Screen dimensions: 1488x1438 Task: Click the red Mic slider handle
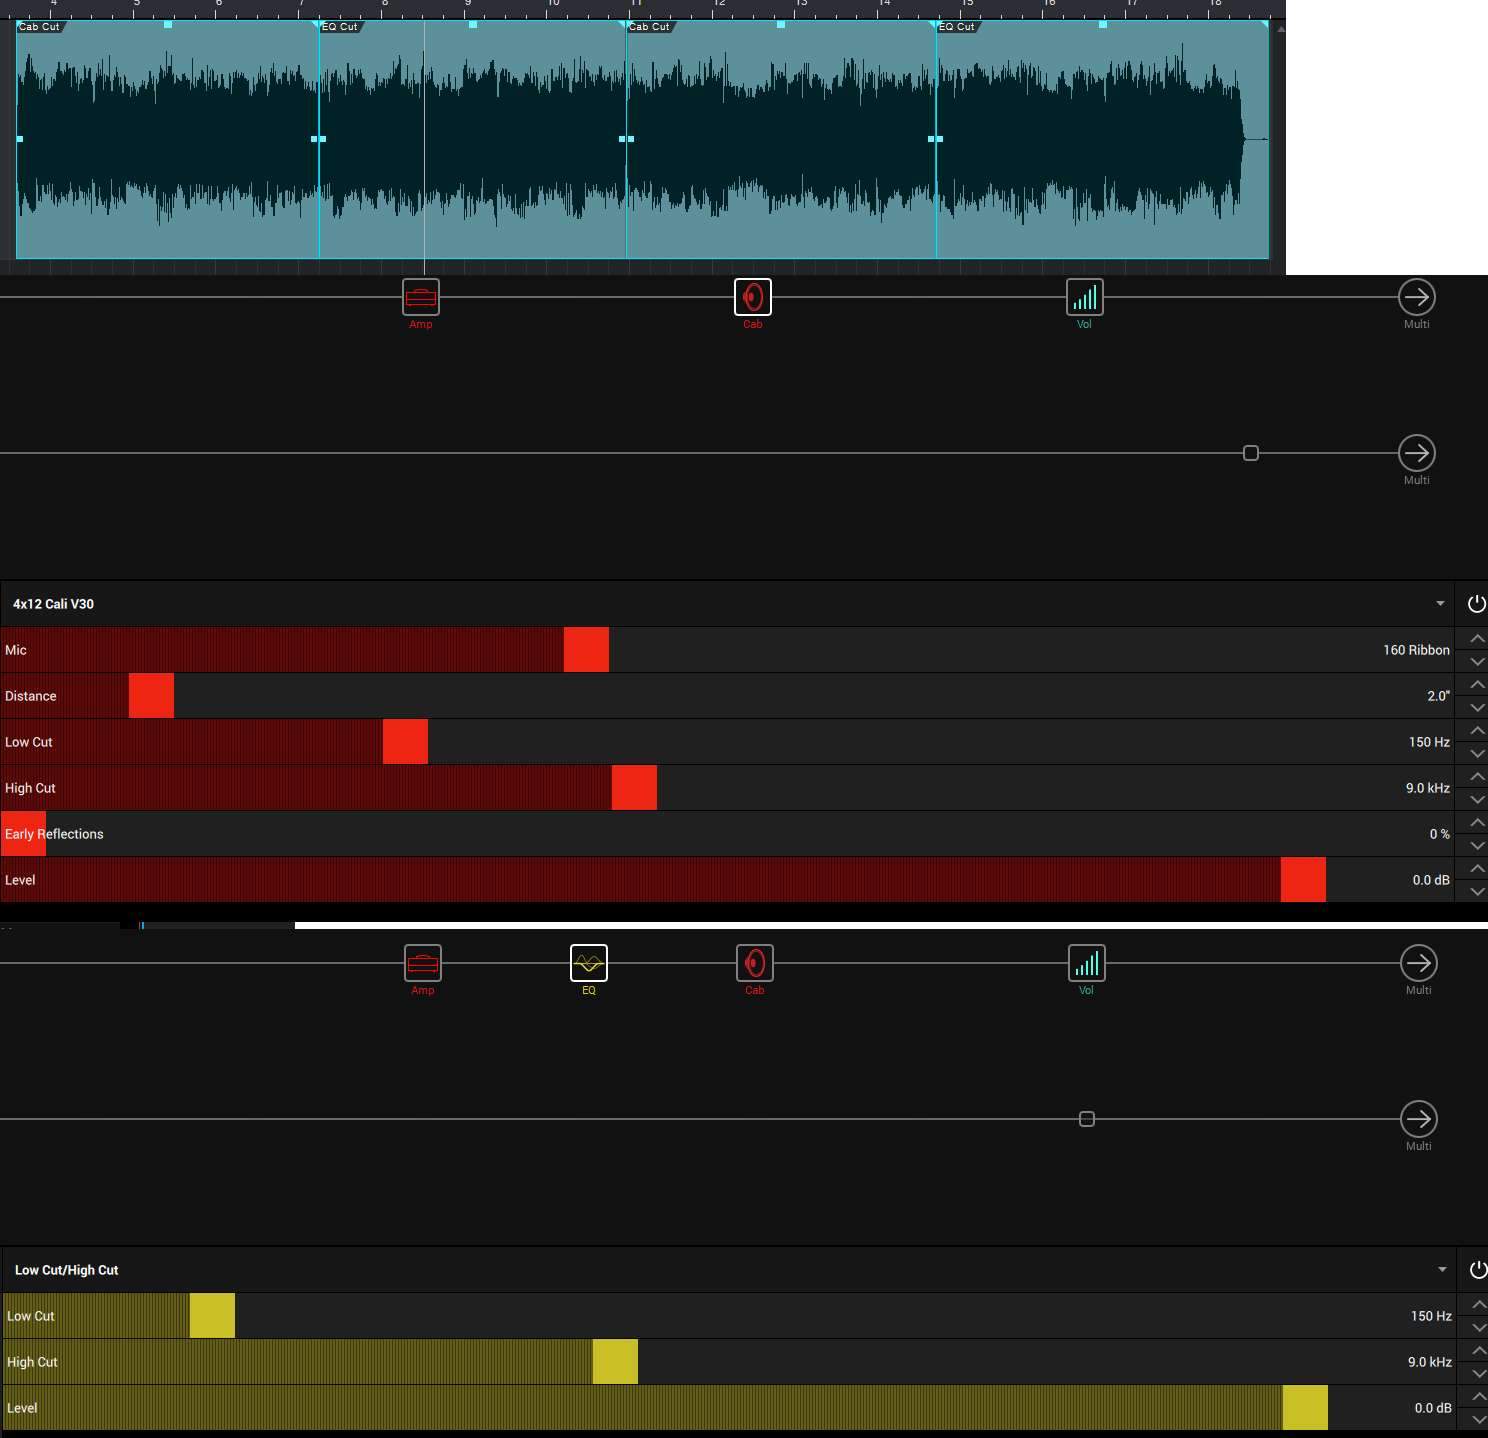pos(586,650)
